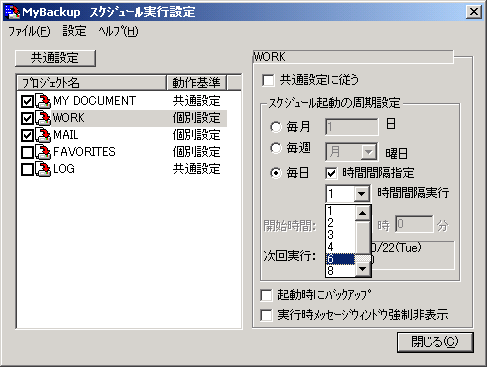Click dropdown list scroll down arrow
Screen dimensions: 487x367
(x=363, y=269)
